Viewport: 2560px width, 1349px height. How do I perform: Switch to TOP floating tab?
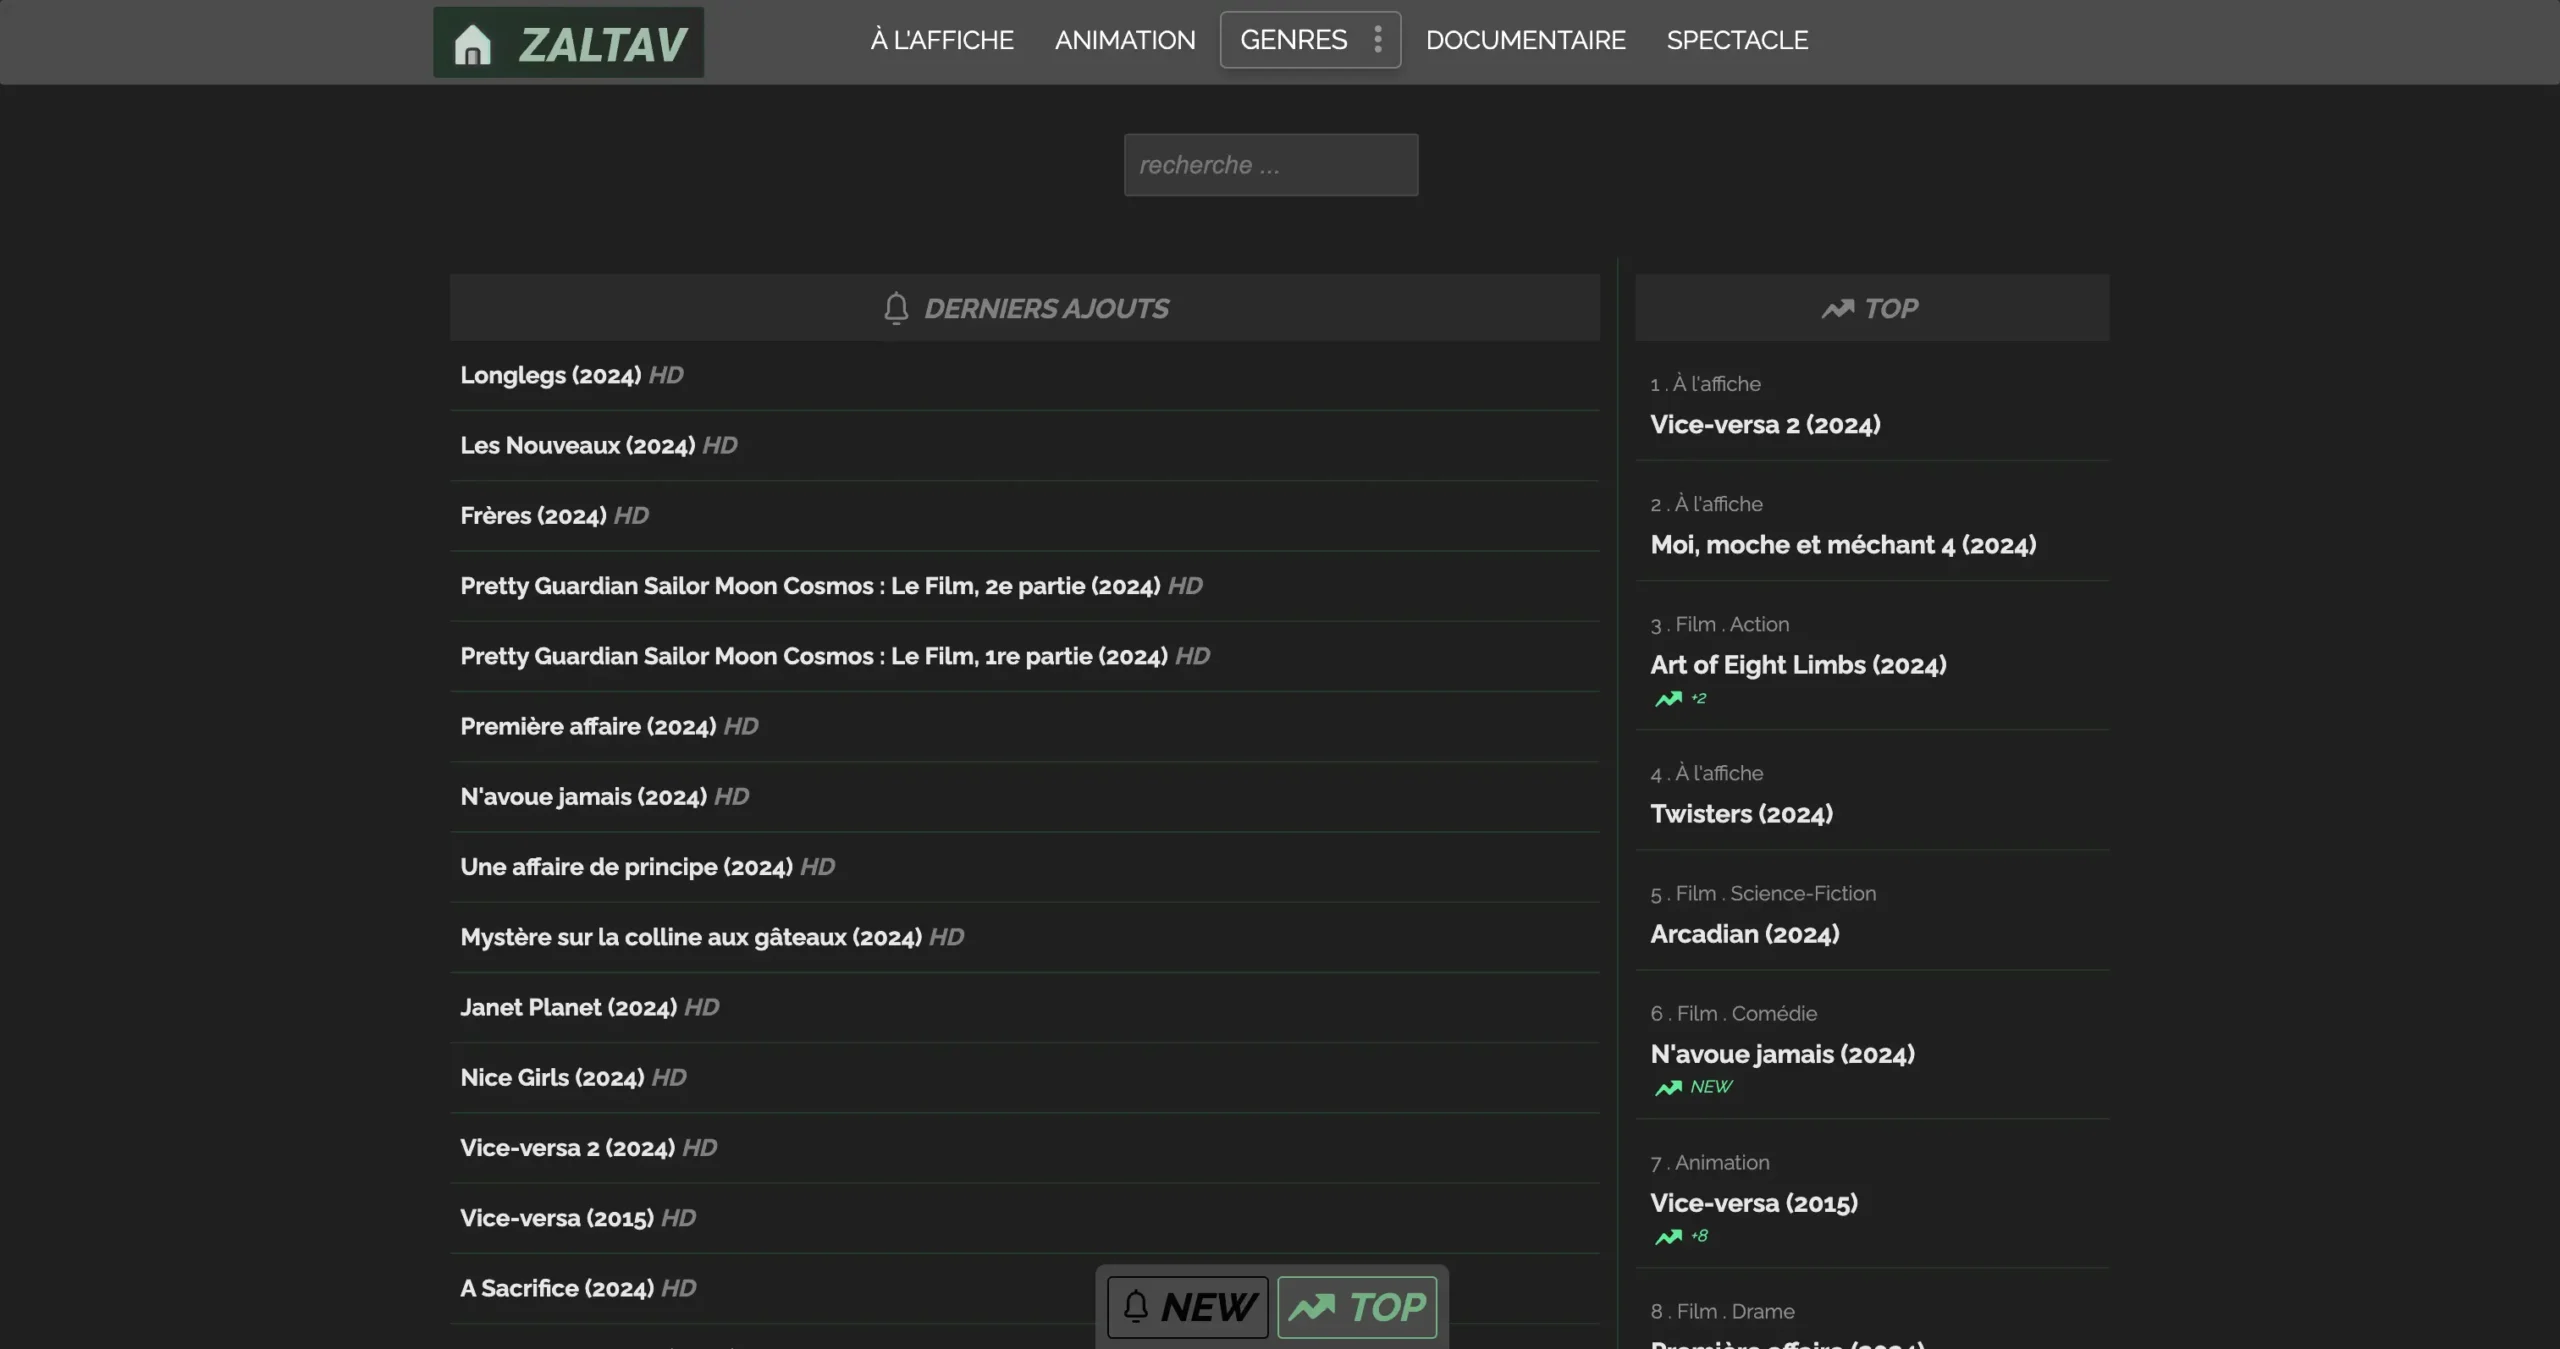[1357, 1307]
